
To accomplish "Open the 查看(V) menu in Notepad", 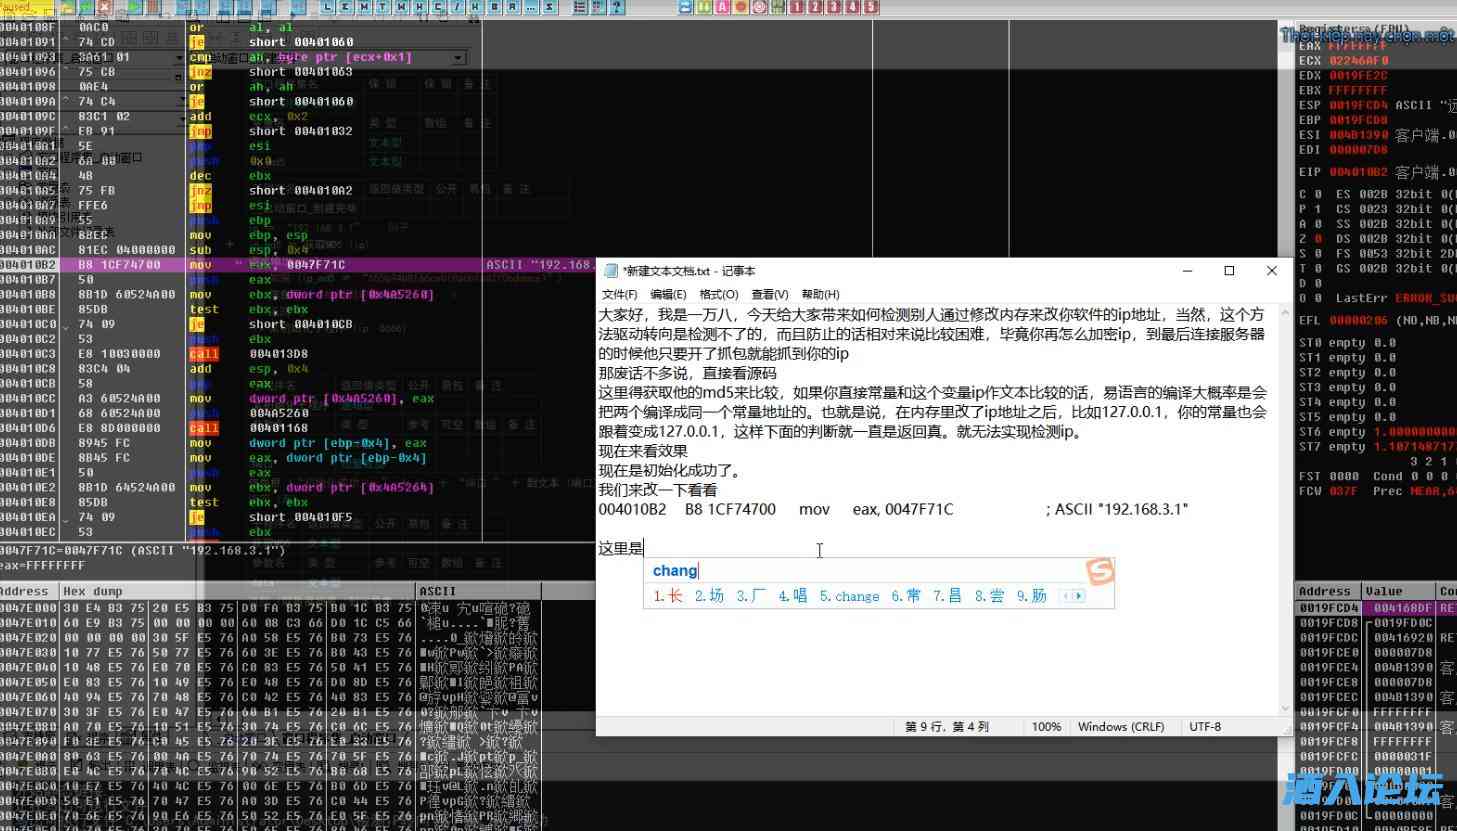I will click(769, 294).
